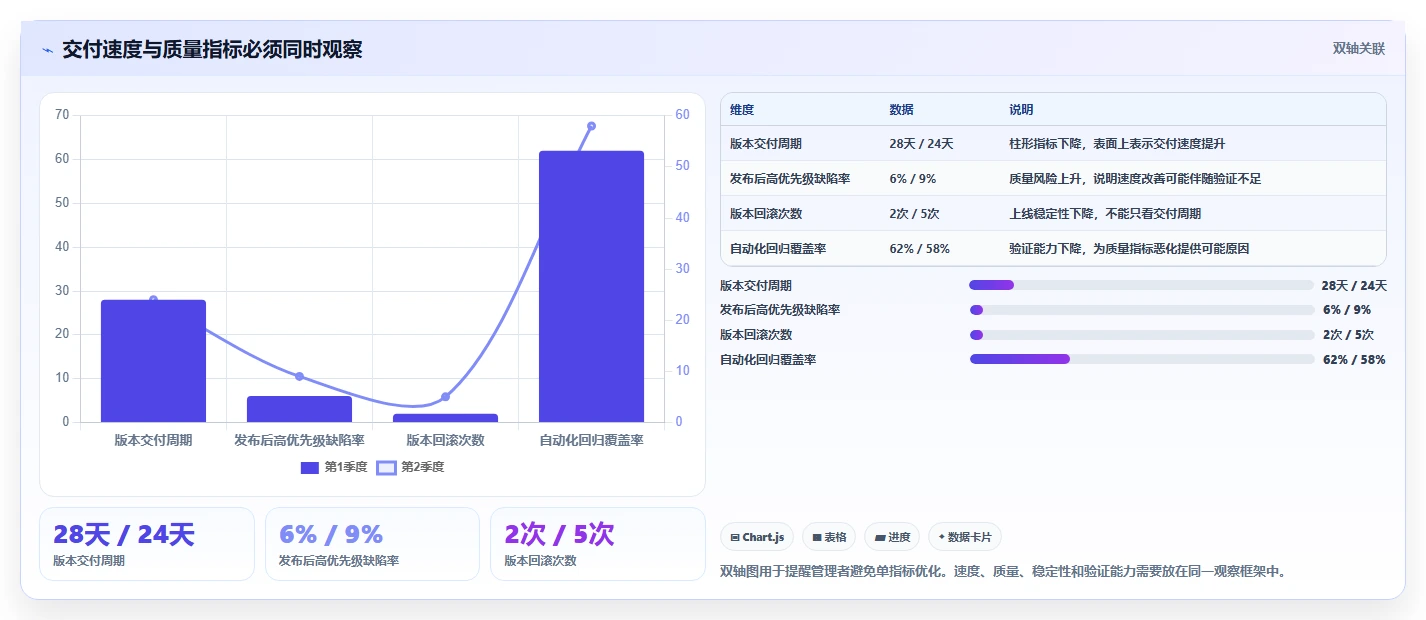Click the 维度 table column header
1426x620 pixels.
click(x=742, y=110)
